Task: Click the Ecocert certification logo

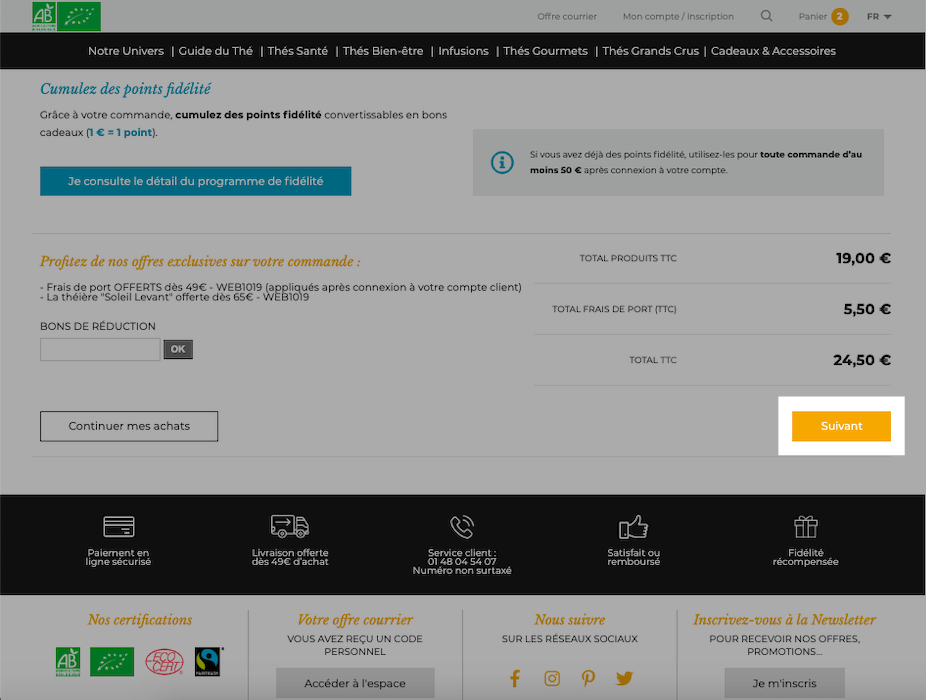Action: (x=164, y=662)
